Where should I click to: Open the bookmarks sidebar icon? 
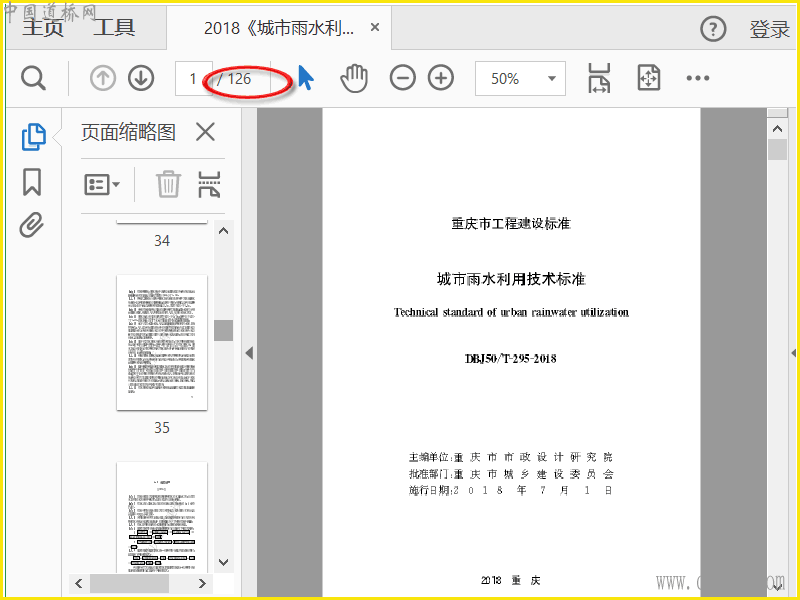pos(32,182)
